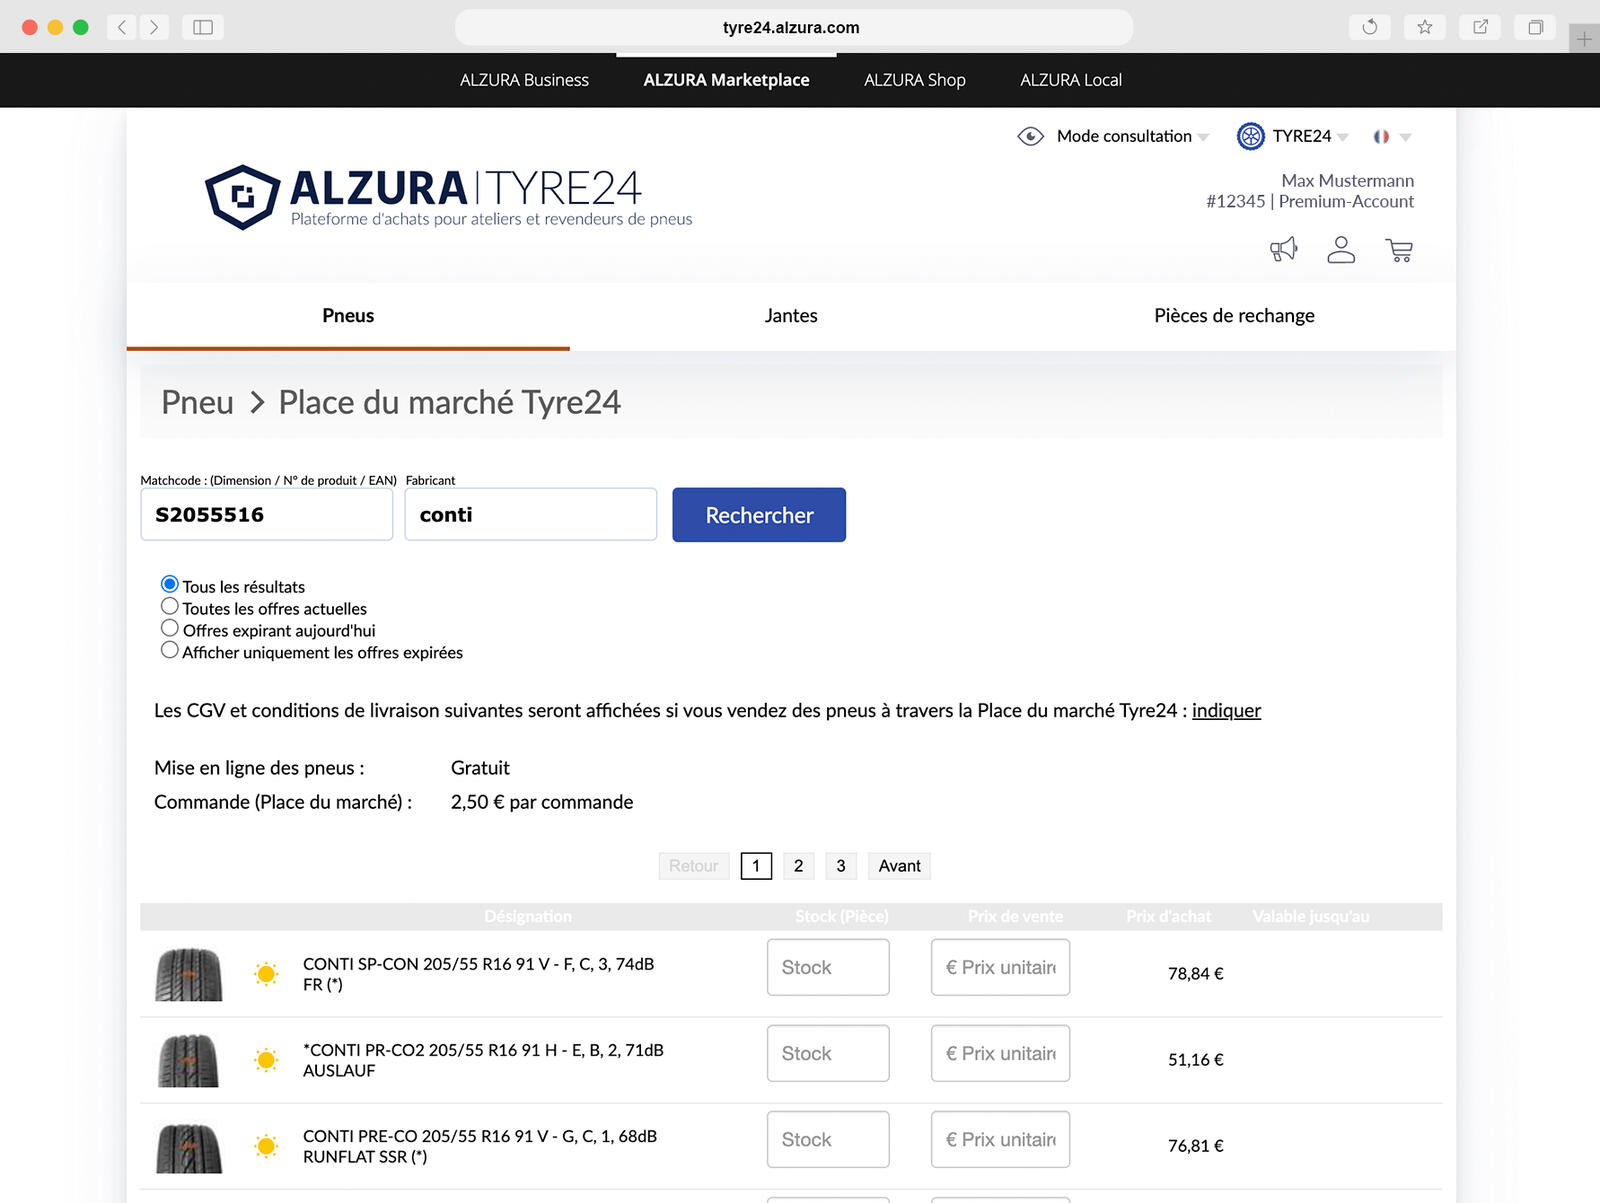
Task: Open tyre thumbnail for CONTI PRE-CO
Action: 189,1147
